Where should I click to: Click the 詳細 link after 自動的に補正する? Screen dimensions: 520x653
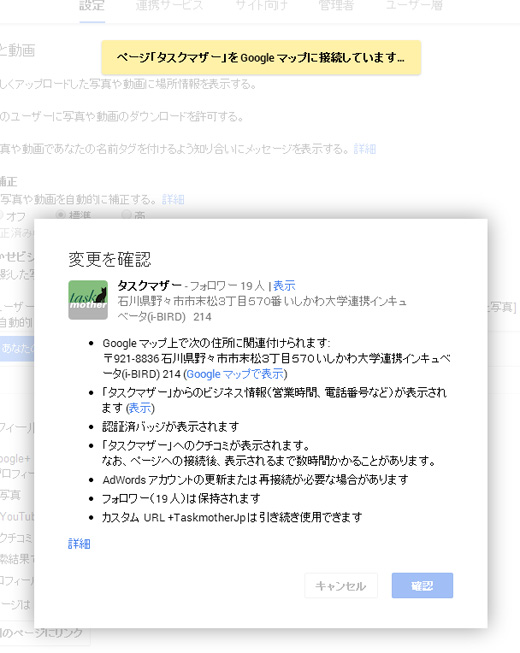(173, 199)
